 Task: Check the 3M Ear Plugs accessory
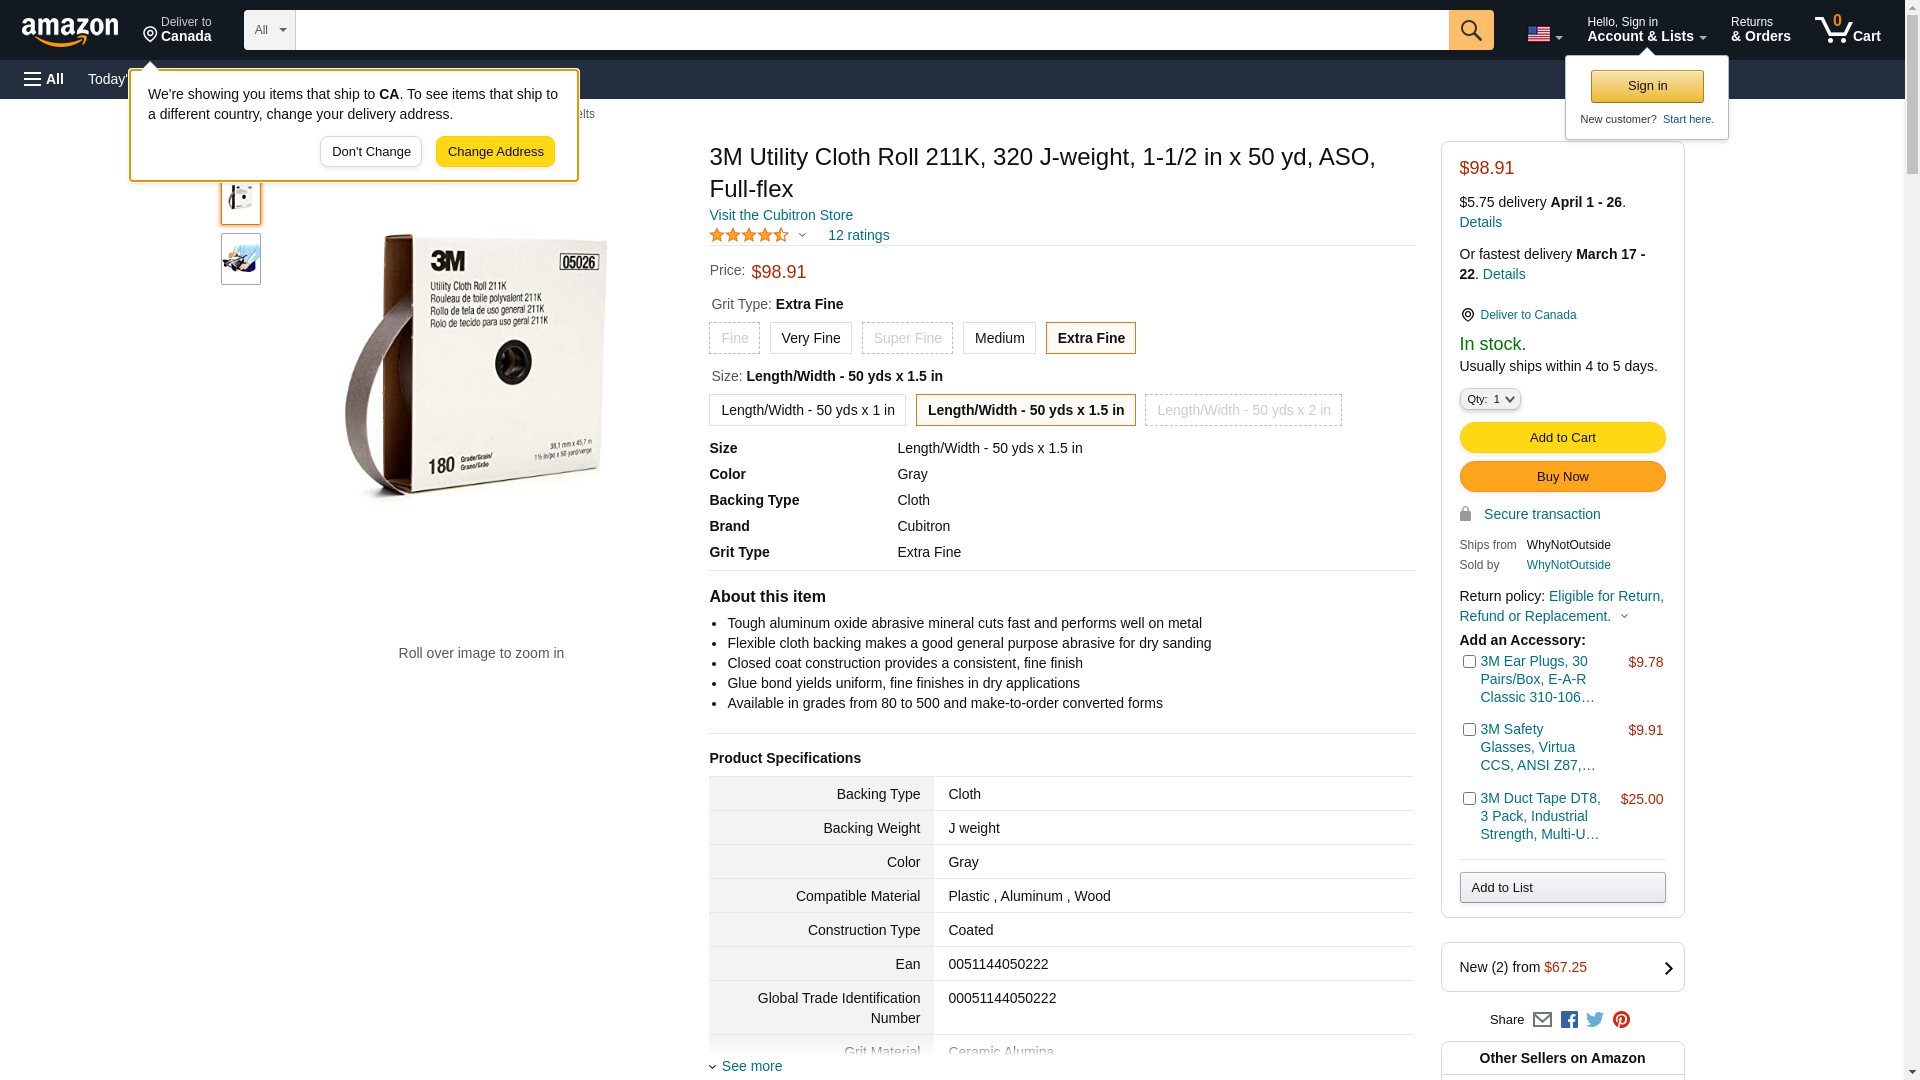[x=1469, y=662]
